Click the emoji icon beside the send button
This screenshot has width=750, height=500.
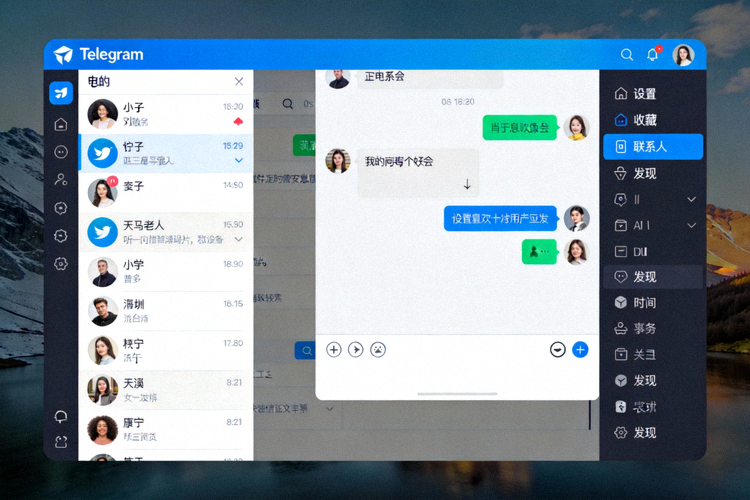pos(558,350)
